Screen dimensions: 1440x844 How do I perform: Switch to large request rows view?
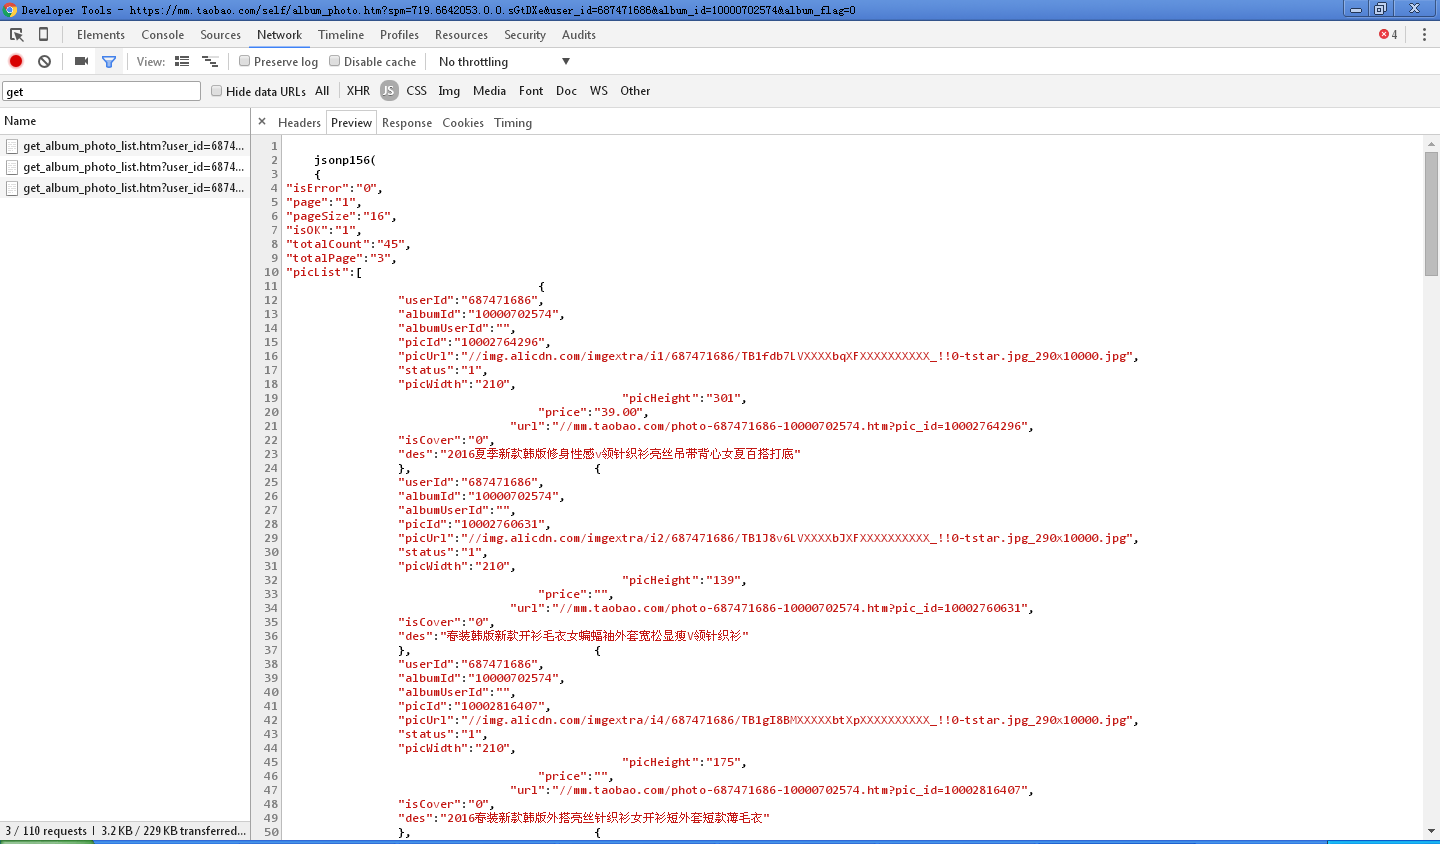point(182,61)
